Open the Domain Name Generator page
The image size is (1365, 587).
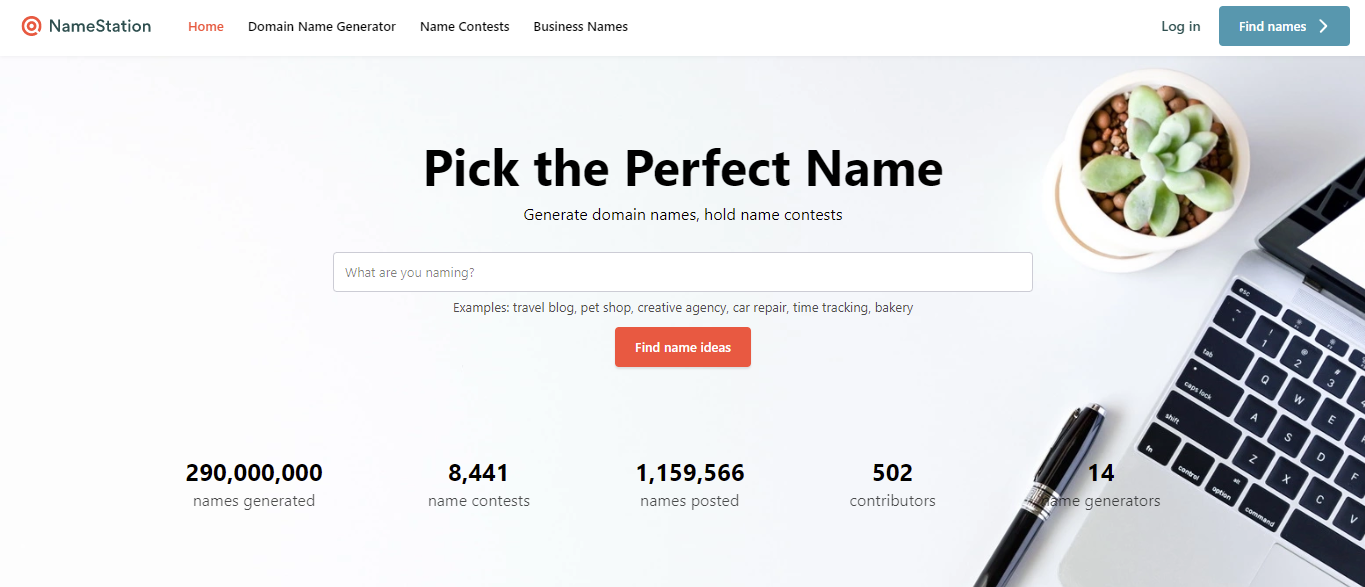[321, 27]
